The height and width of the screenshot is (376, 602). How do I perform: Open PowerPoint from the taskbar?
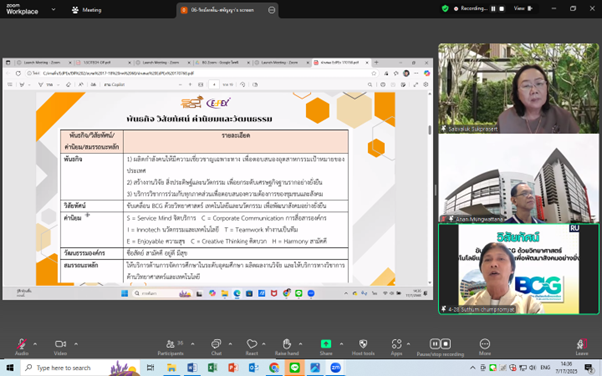pos(233,368)
